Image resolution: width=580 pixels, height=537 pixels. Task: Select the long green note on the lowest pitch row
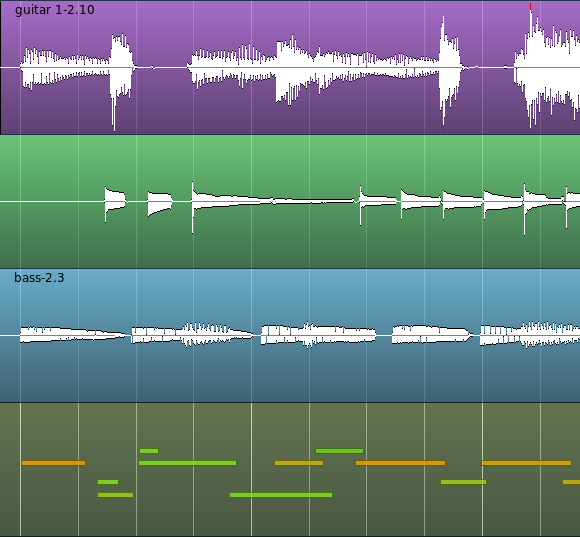(x=281, y=495)
